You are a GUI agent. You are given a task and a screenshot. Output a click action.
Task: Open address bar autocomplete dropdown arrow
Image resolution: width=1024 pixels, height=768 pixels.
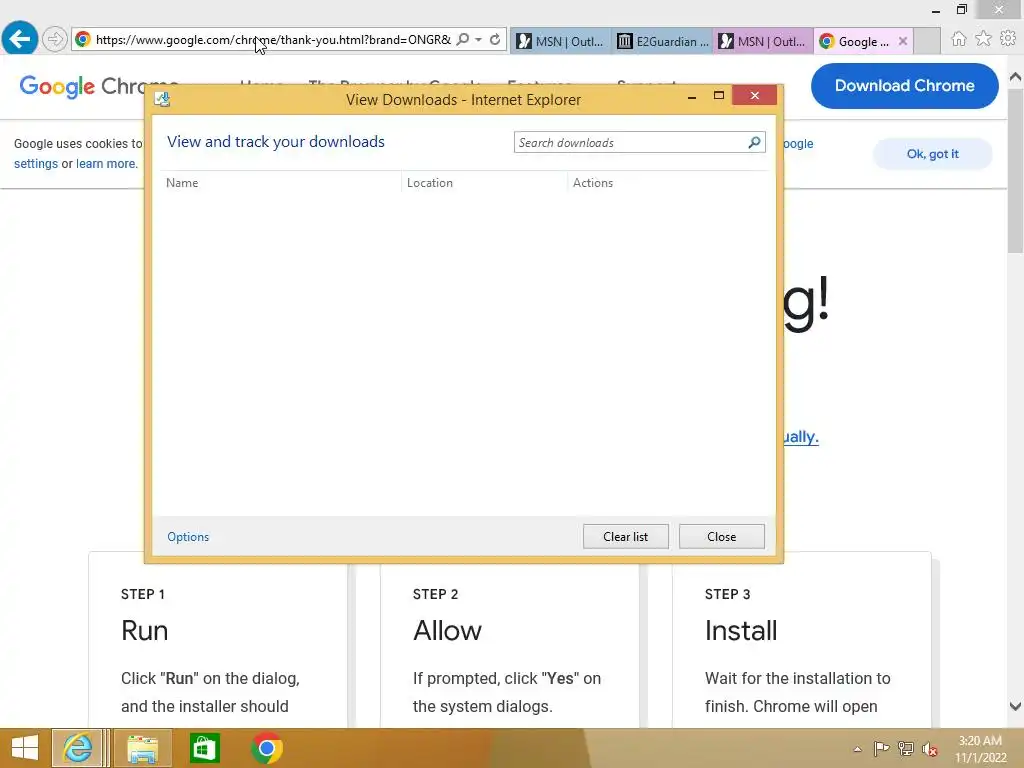(x=479, y=39)
